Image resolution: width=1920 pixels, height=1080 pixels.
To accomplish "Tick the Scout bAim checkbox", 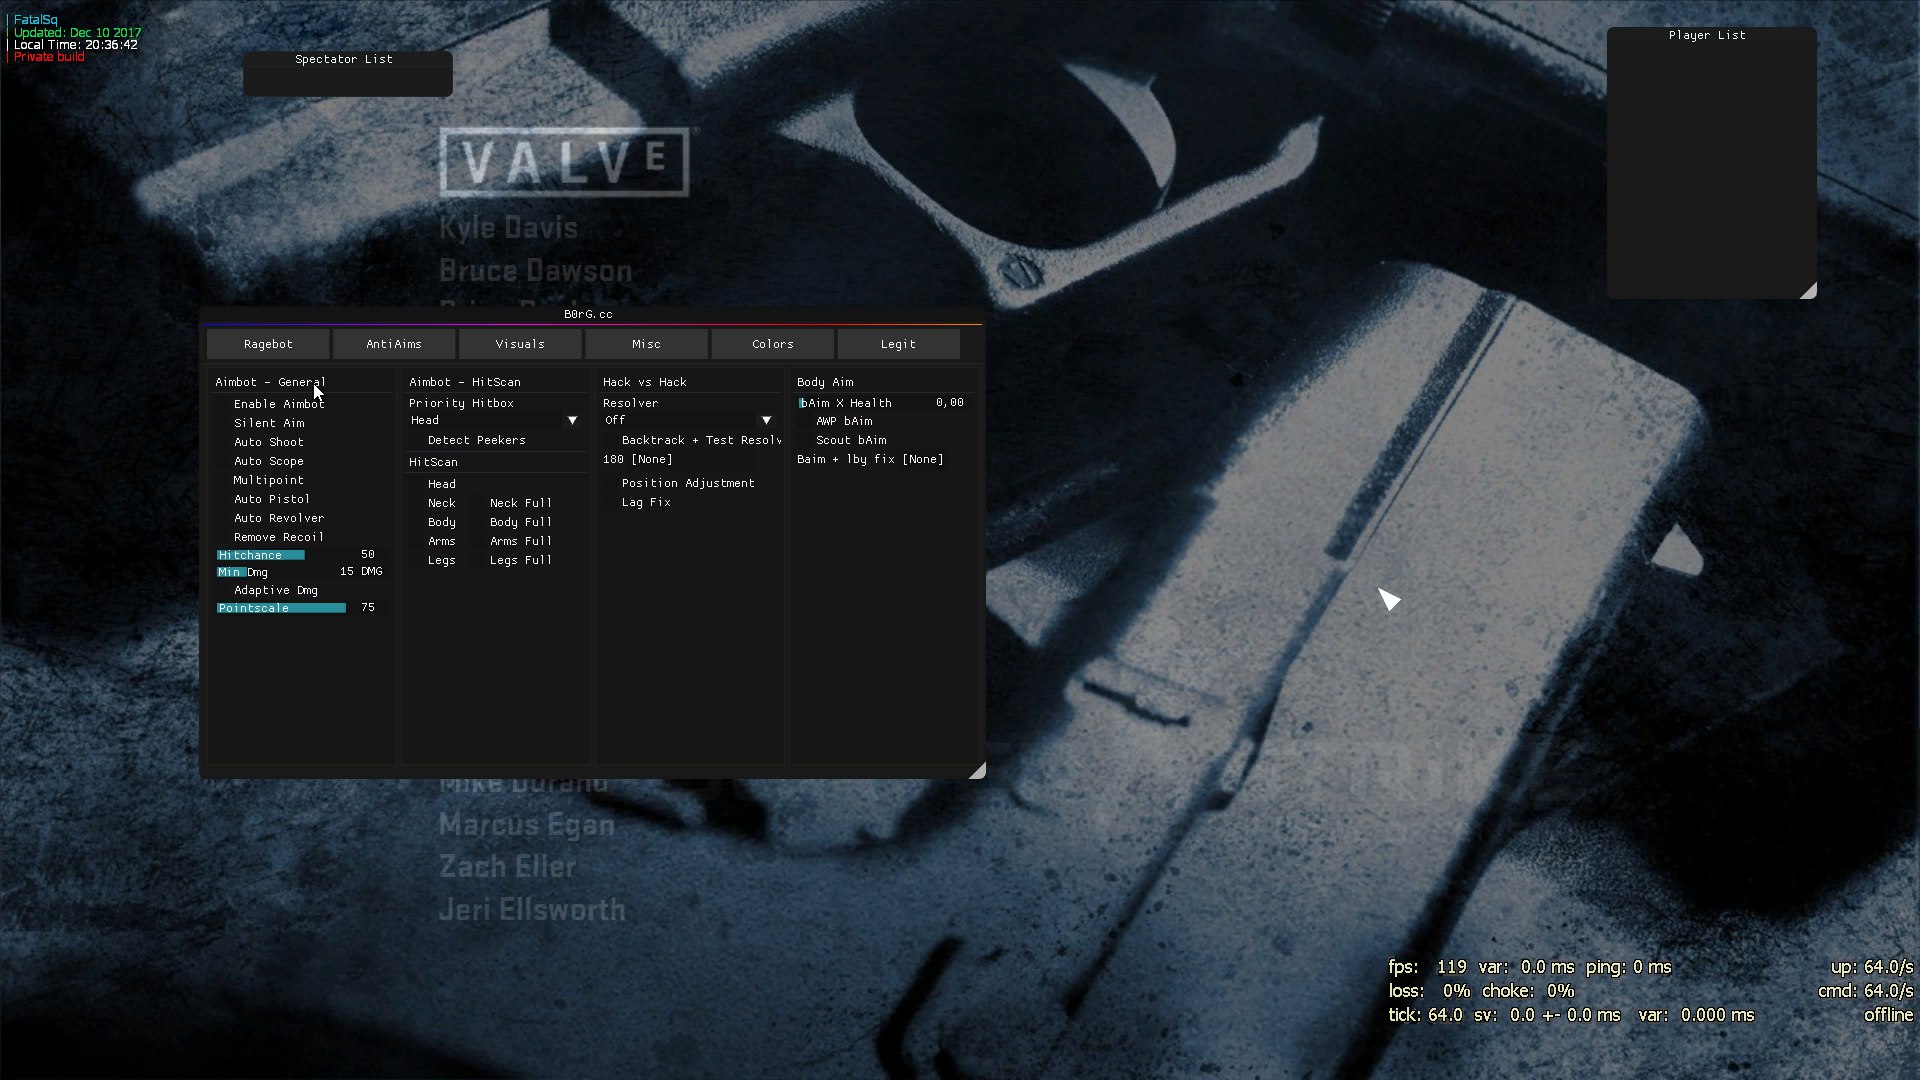I will [806, 441].
